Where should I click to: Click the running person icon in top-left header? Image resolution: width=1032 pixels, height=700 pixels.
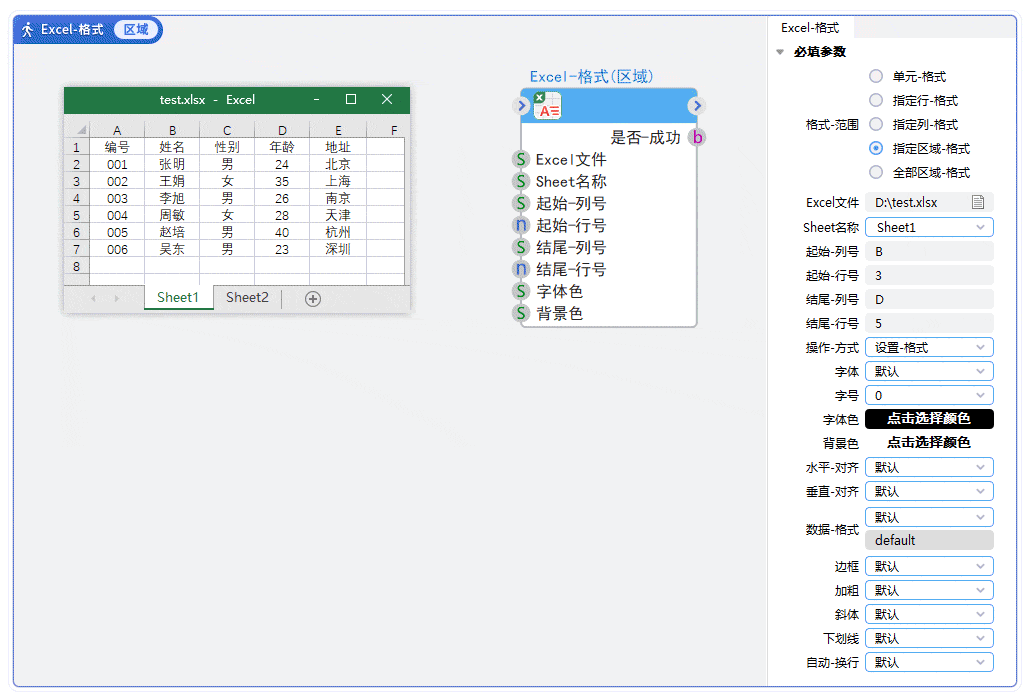click(27, 29)
